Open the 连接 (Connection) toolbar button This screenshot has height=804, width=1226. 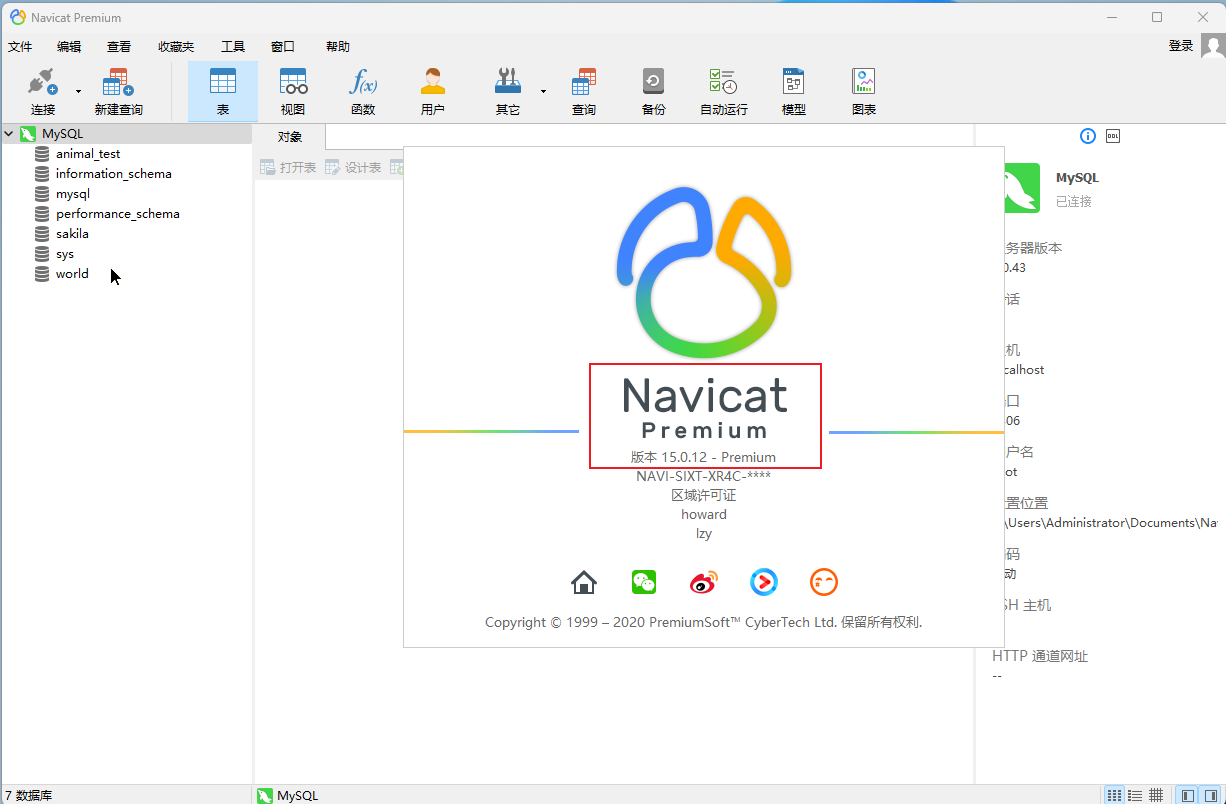tap(43, 92)
